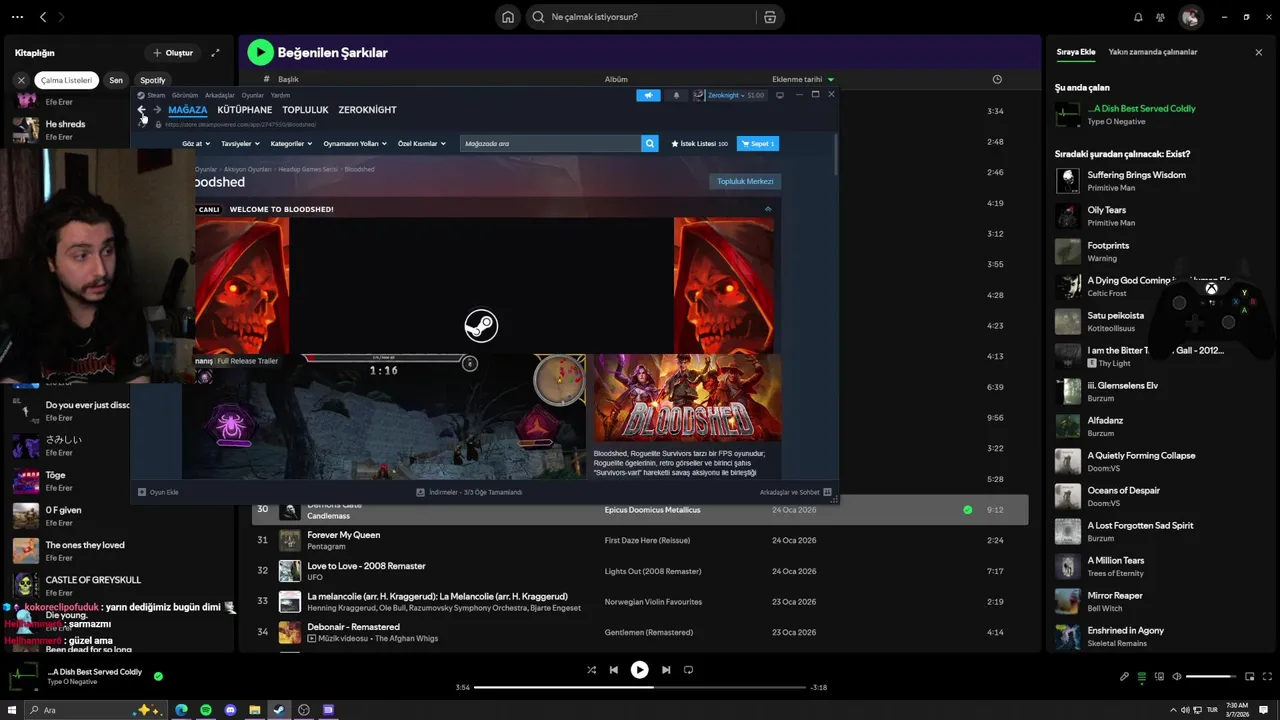The width and height of the screenshot is (1280, 720).
Task: Click the duration clock column header
Action: 997,79
